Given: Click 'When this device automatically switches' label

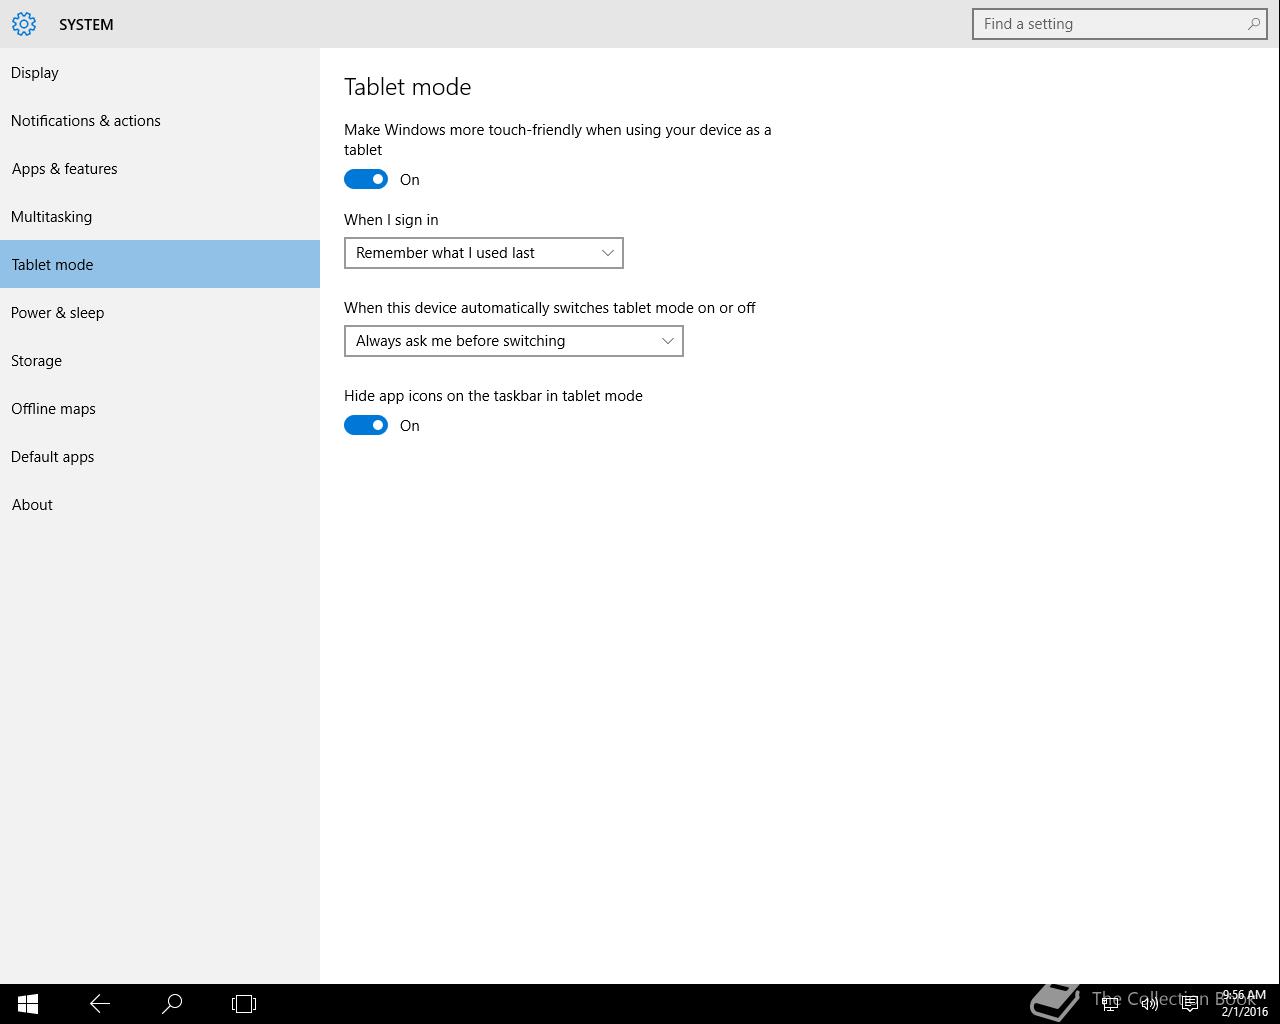Looking at the screenshot, I should point(550,308).
